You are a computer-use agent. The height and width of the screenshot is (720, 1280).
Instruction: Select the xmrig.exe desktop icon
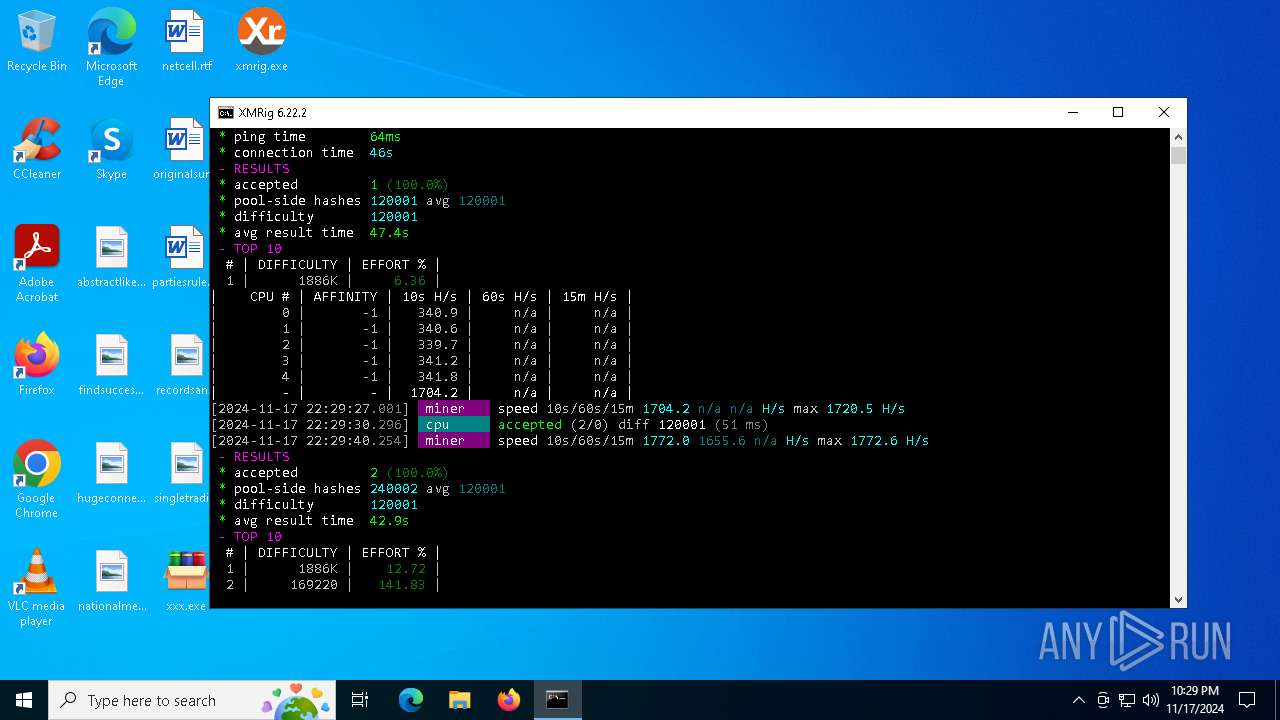click(x=261, y=42)
